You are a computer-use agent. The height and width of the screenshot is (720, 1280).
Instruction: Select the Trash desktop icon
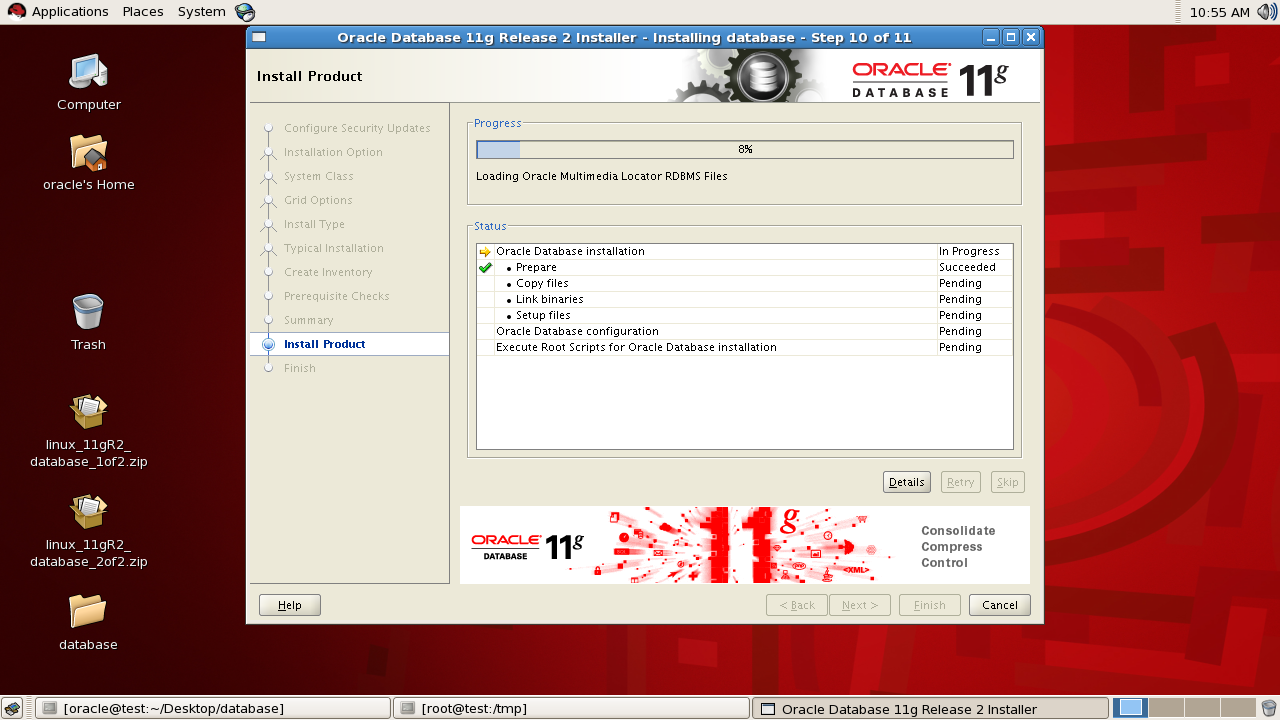point(88,311)
